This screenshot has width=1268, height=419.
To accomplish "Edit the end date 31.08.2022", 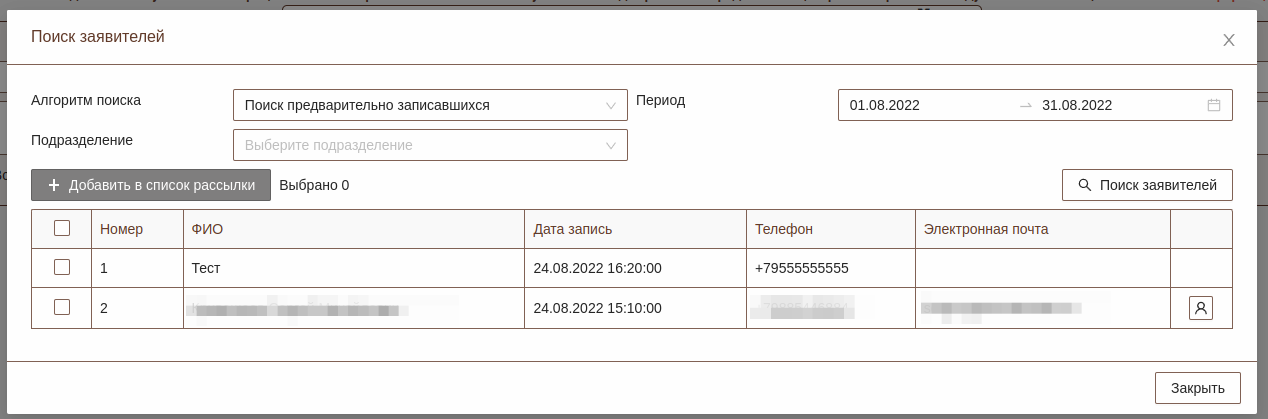I will [1077, 105].
